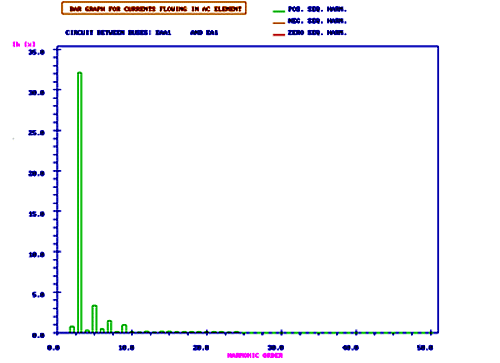Click the 30.0 x-axis tick label
This screenshot has width=500, height=363.
click(x=276, y=348)
